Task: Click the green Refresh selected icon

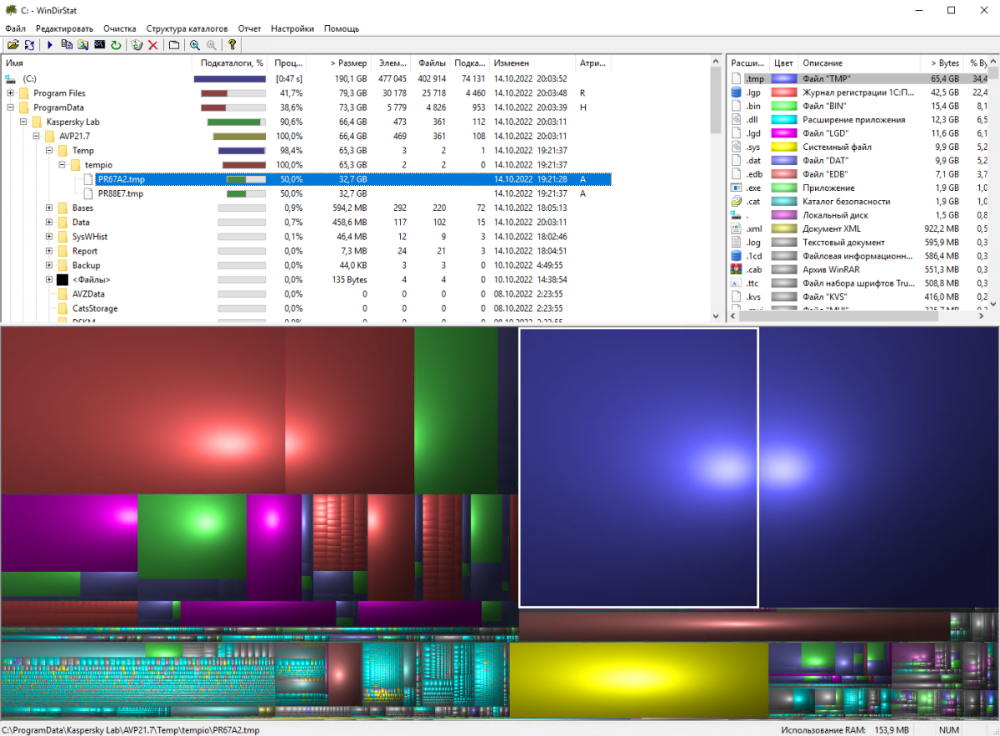Action: coord(116,45)
